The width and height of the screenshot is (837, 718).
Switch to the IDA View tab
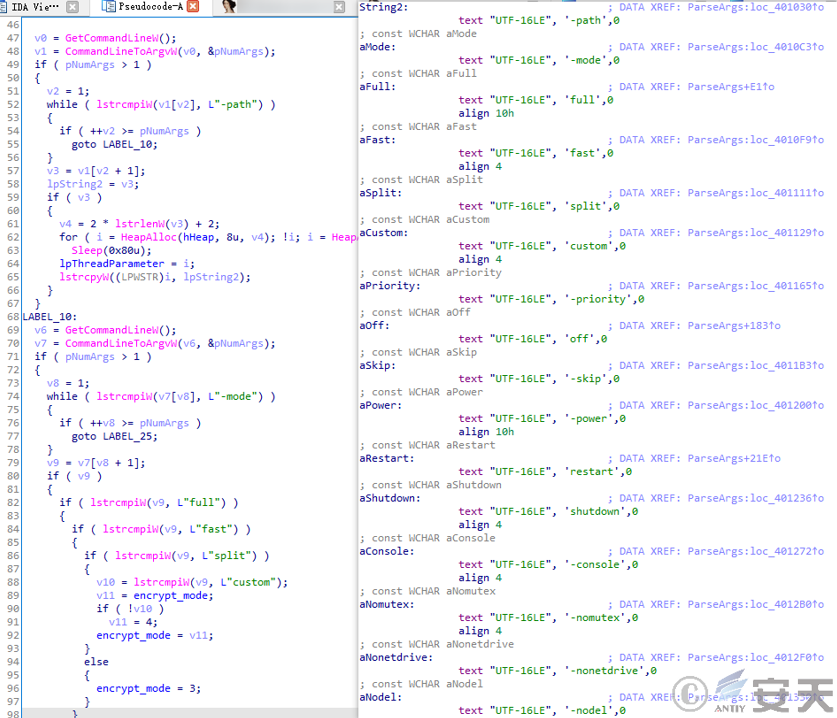pos(35,6)
